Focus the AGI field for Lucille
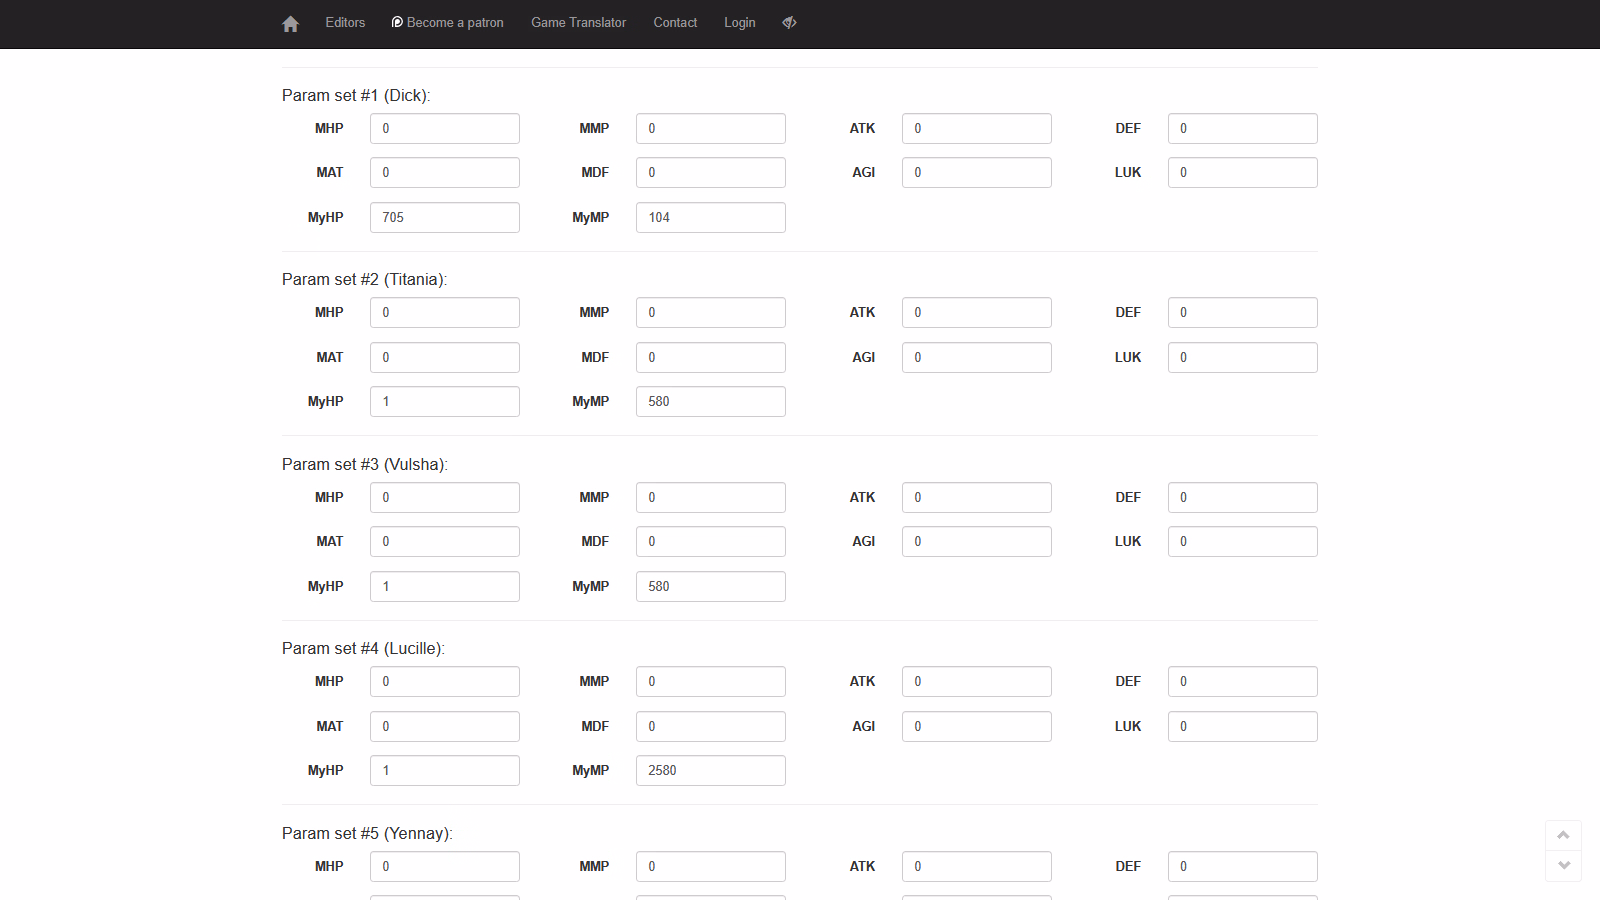Viewport: 1600px width, 900px height. [x=977, y=726]
